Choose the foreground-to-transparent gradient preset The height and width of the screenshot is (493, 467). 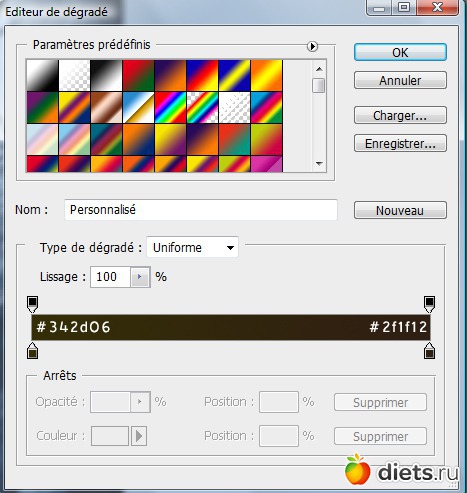coord(74,76)
